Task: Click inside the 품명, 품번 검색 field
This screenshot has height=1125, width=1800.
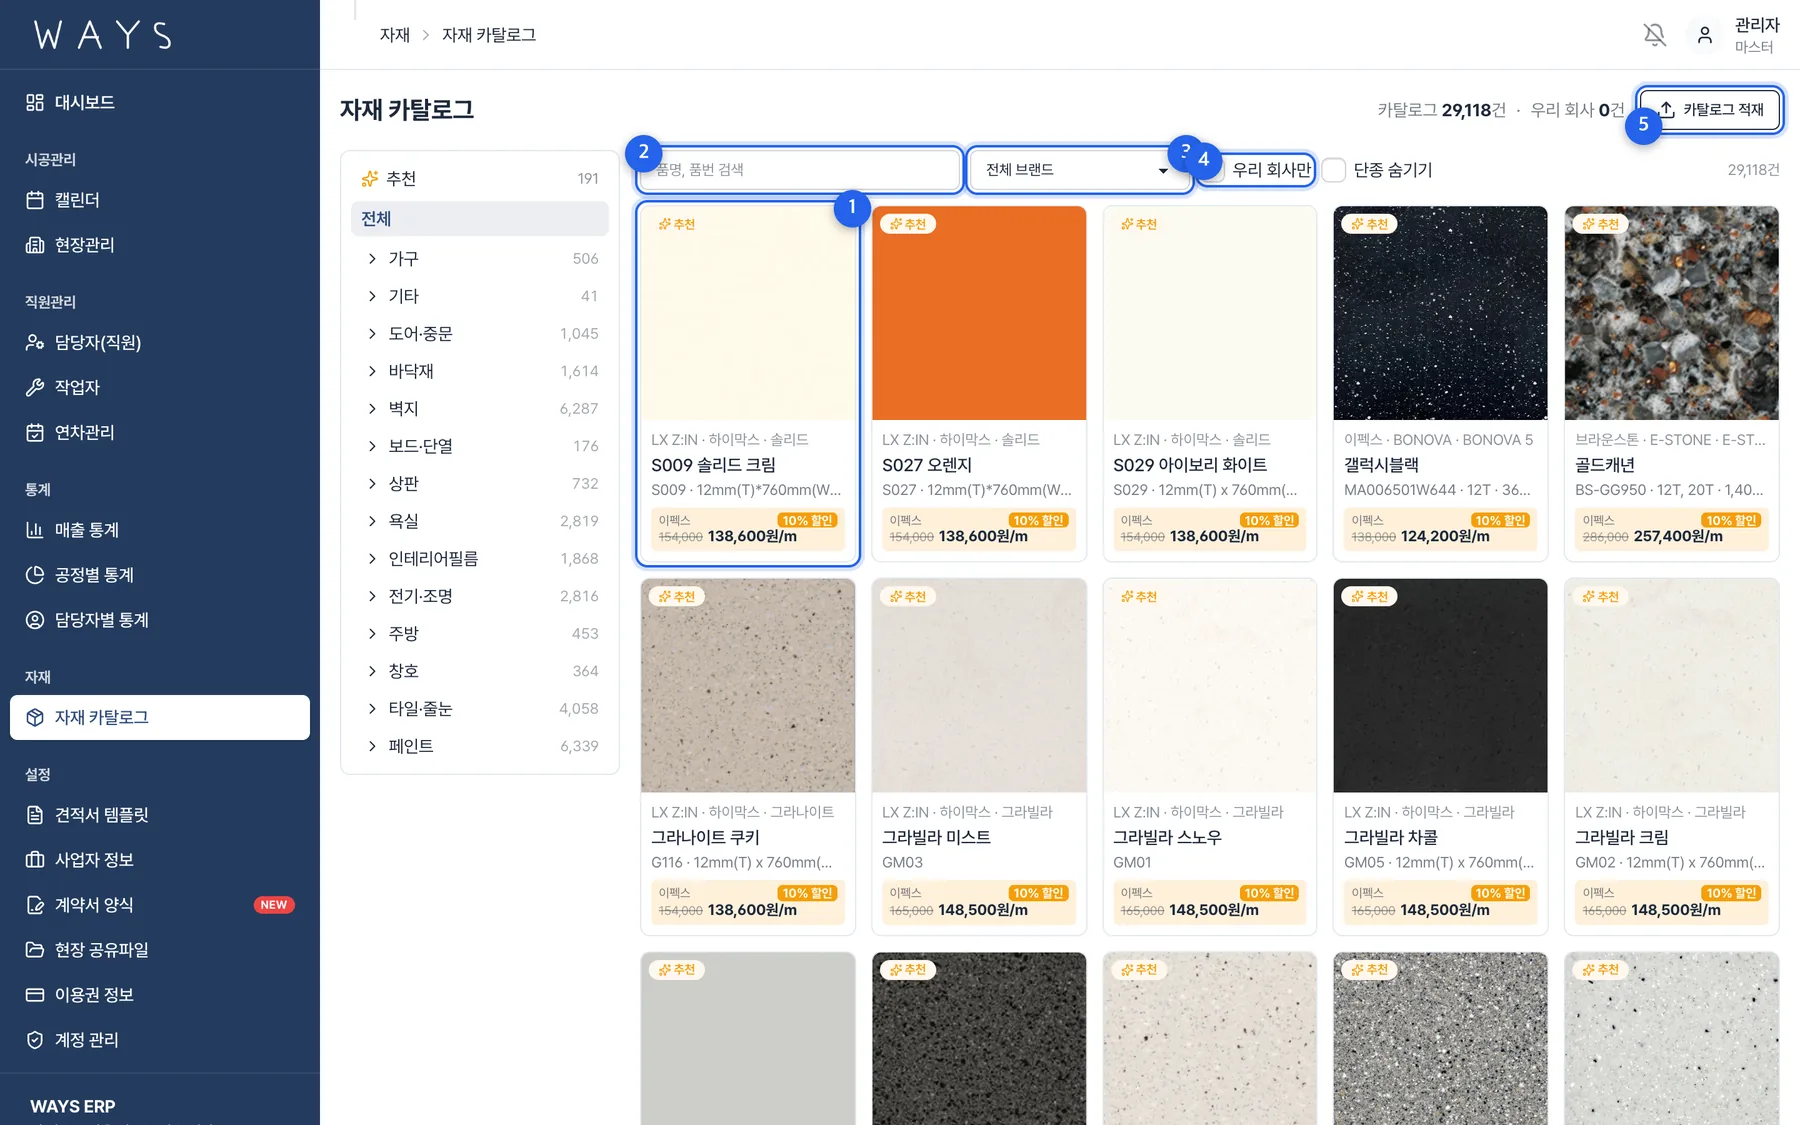Action: click(800, 170)
